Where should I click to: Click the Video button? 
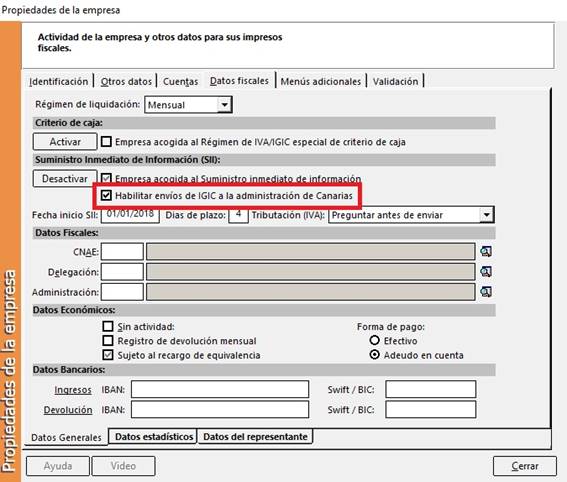pos(123,466)
